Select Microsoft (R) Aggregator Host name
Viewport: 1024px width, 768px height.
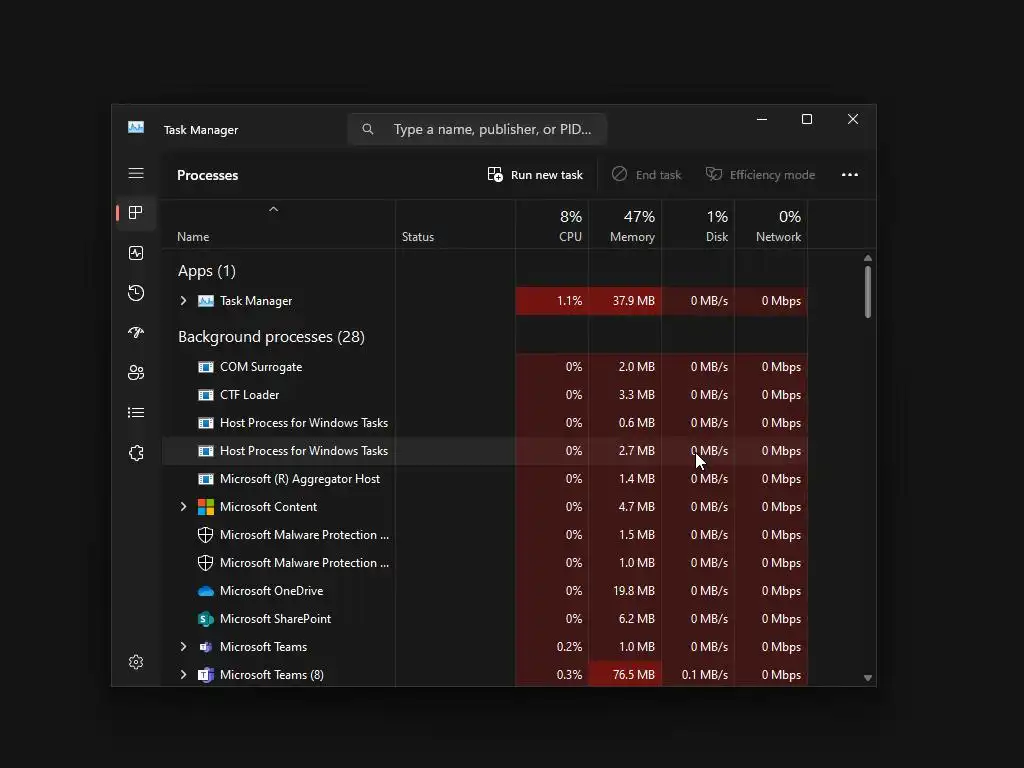[x=300, y=479]
